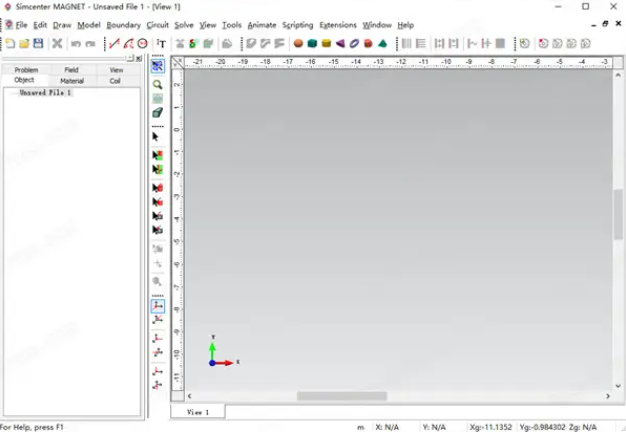This screenshot has height=435, width=626.
Task: Toggle the top view-mode button in vertical toolbar
Action: 157,65
